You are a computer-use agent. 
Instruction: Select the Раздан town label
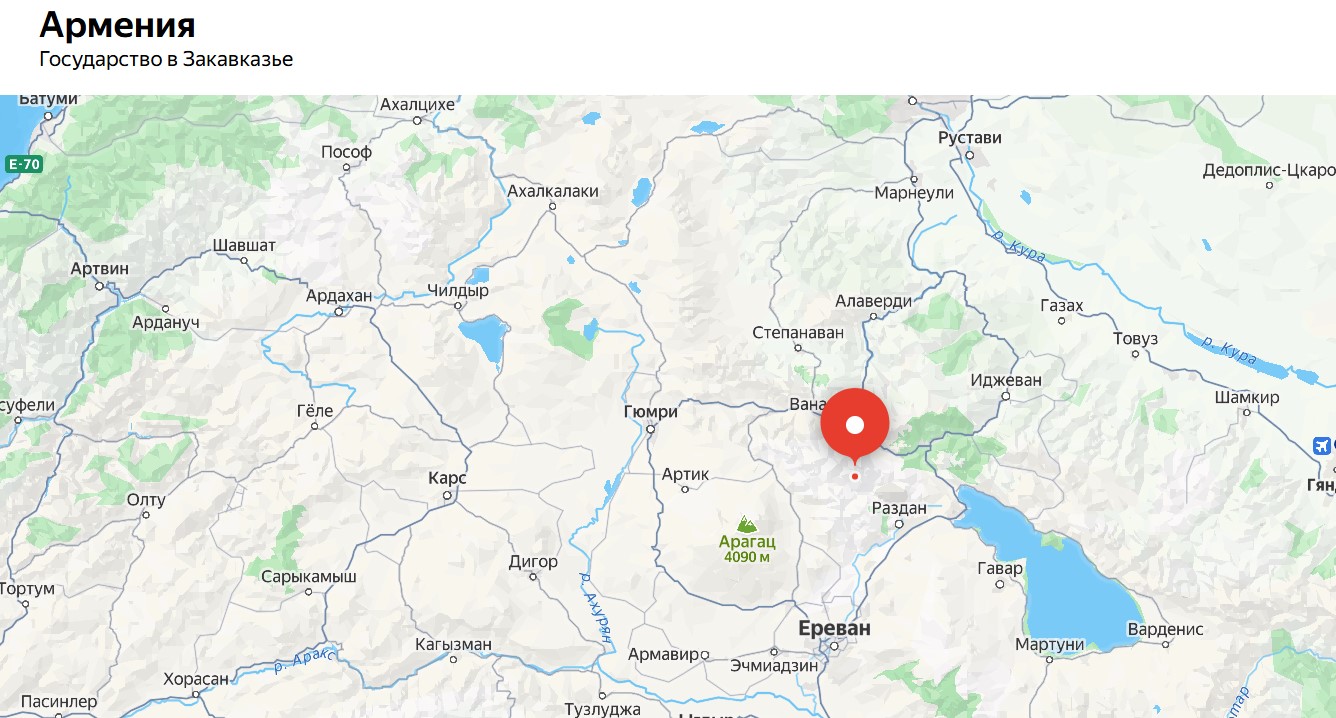pos(899,508)
